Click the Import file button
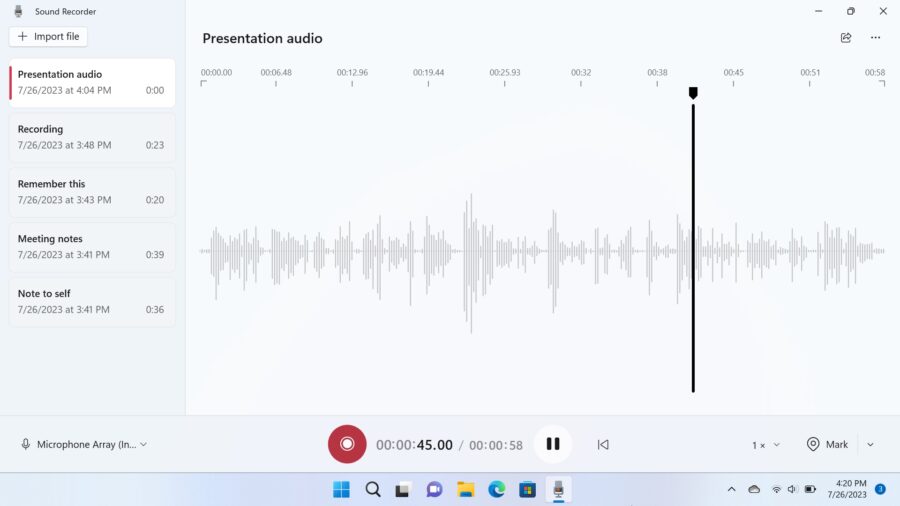The image size is (900, 506). tap(48, 36)
